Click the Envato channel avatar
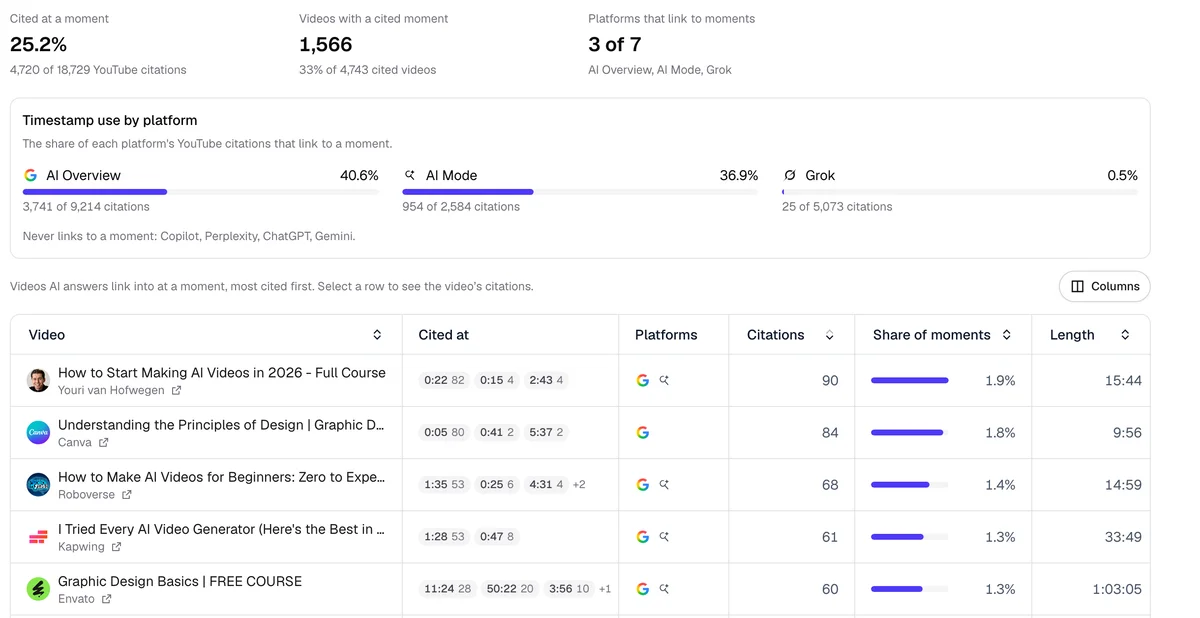 (38, 589)
